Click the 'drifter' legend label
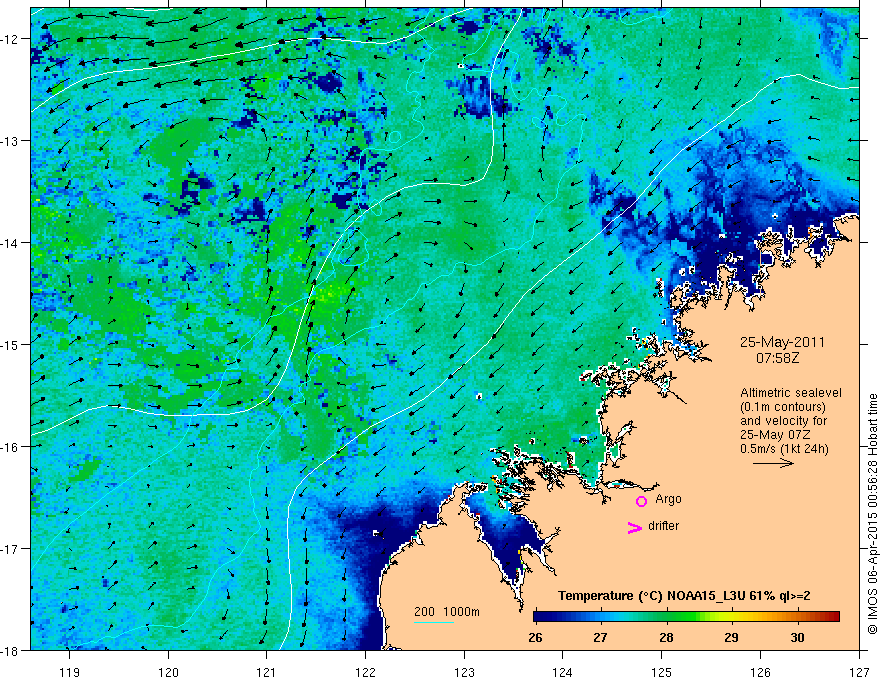The image size is (880, 680). coord(663,526)
